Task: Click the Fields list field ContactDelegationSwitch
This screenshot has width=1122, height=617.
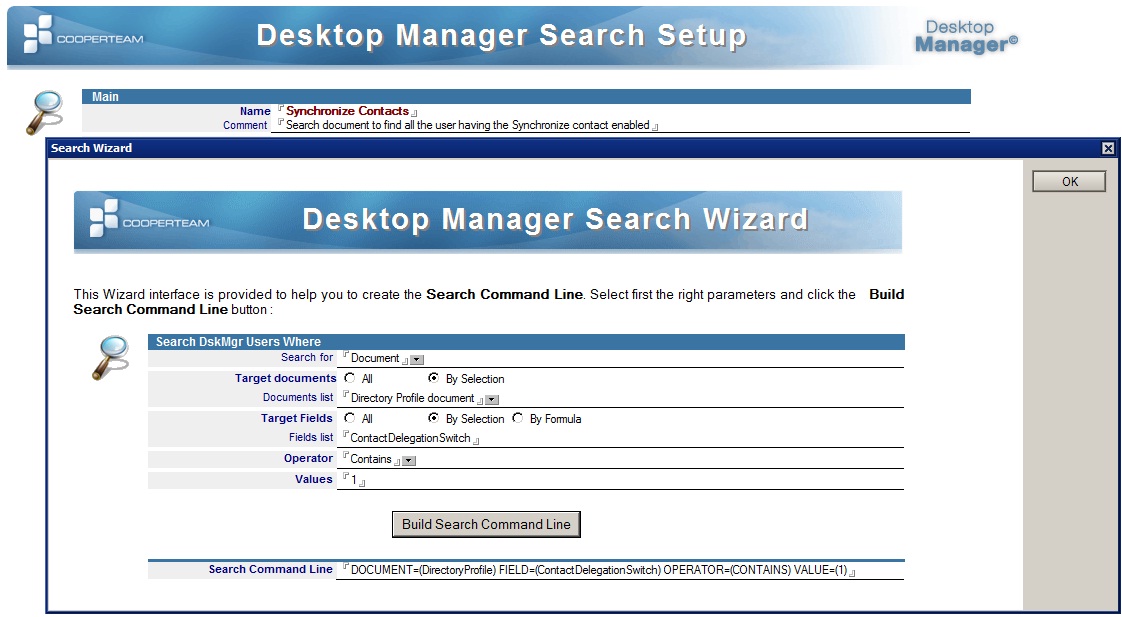Action: pos(410,438)
